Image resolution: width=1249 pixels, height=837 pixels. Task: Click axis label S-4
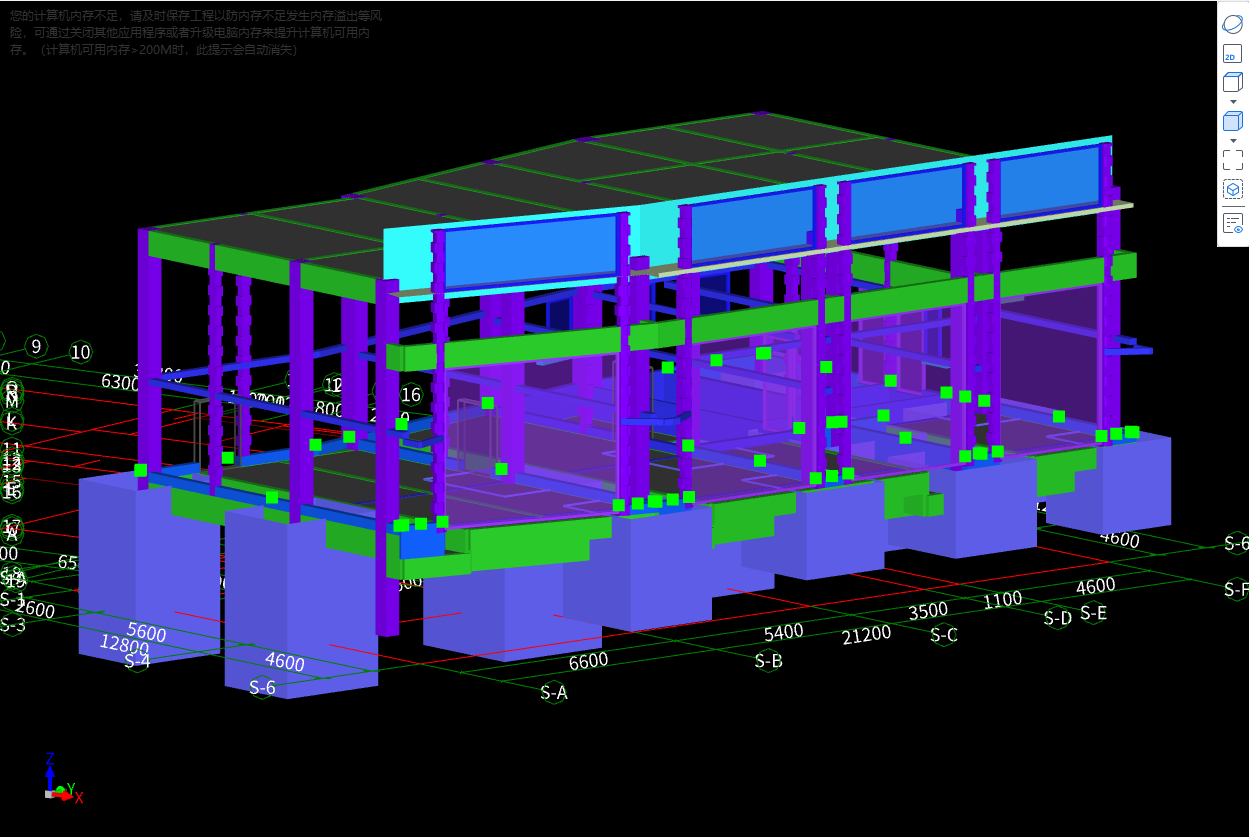pyautogui.click(x=137, y=660)
